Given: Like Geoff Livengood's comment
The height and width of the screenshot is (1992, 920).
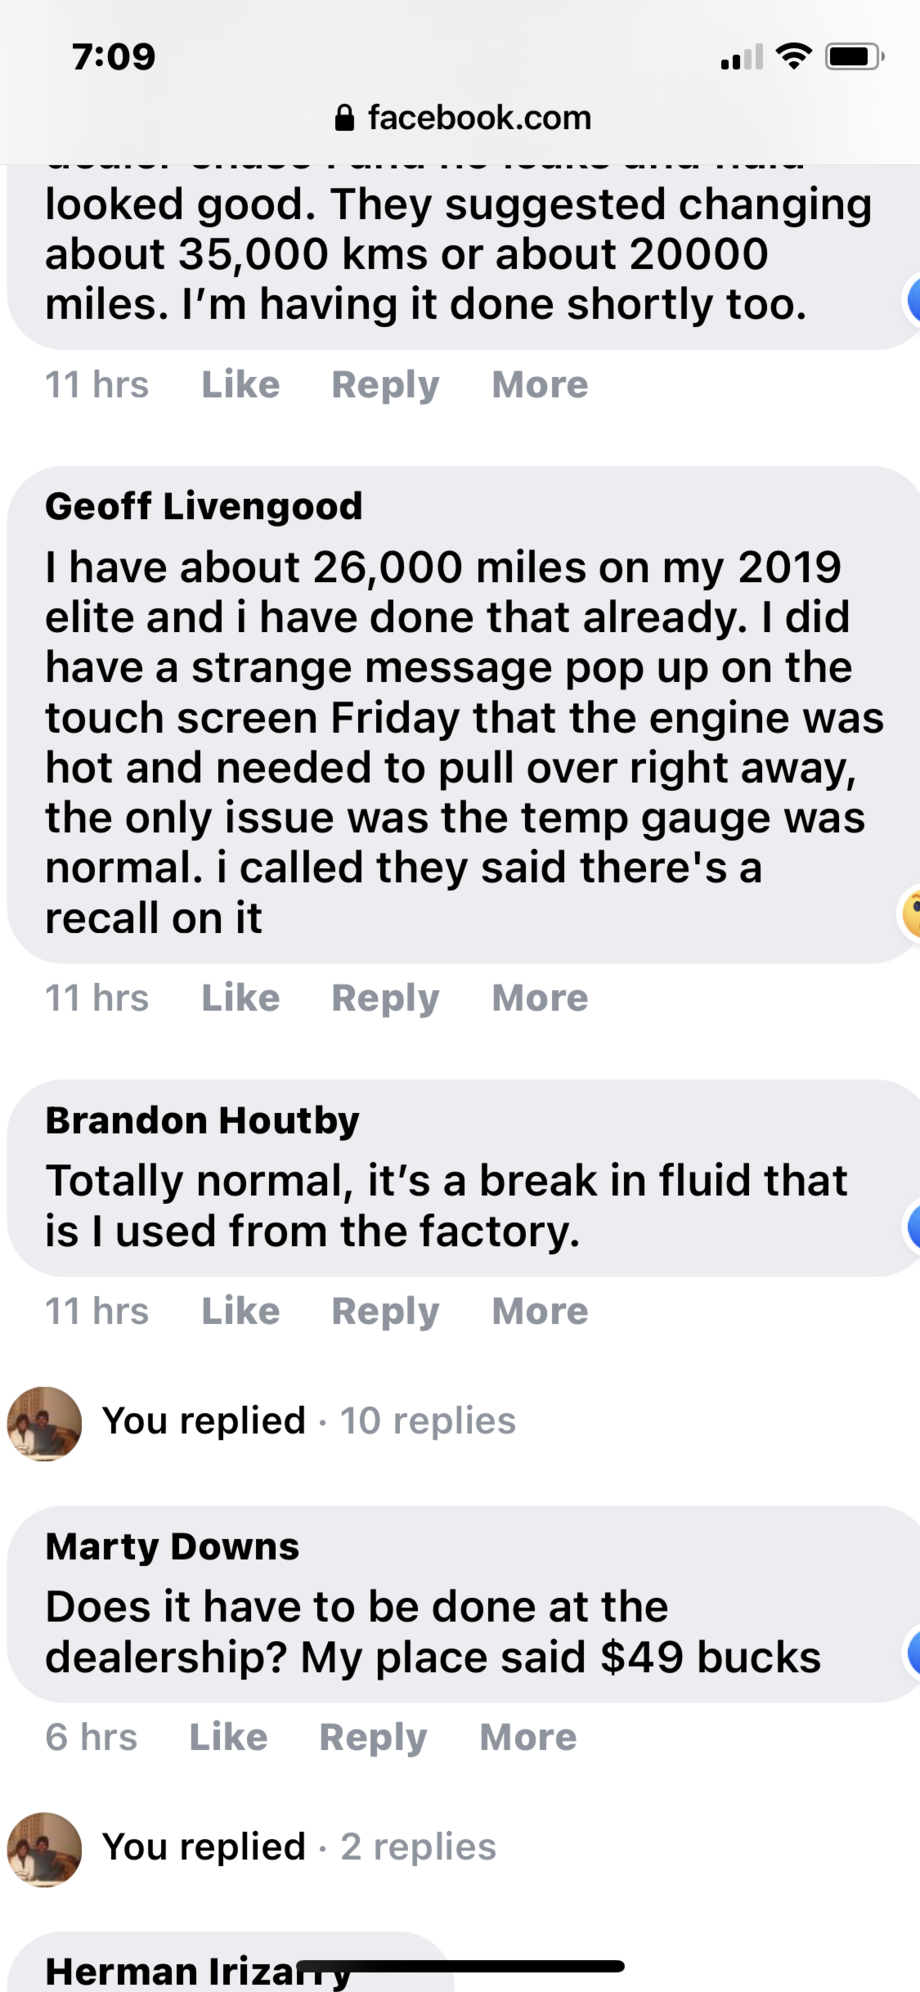Looking at the screenshot, I should point(240,998).
